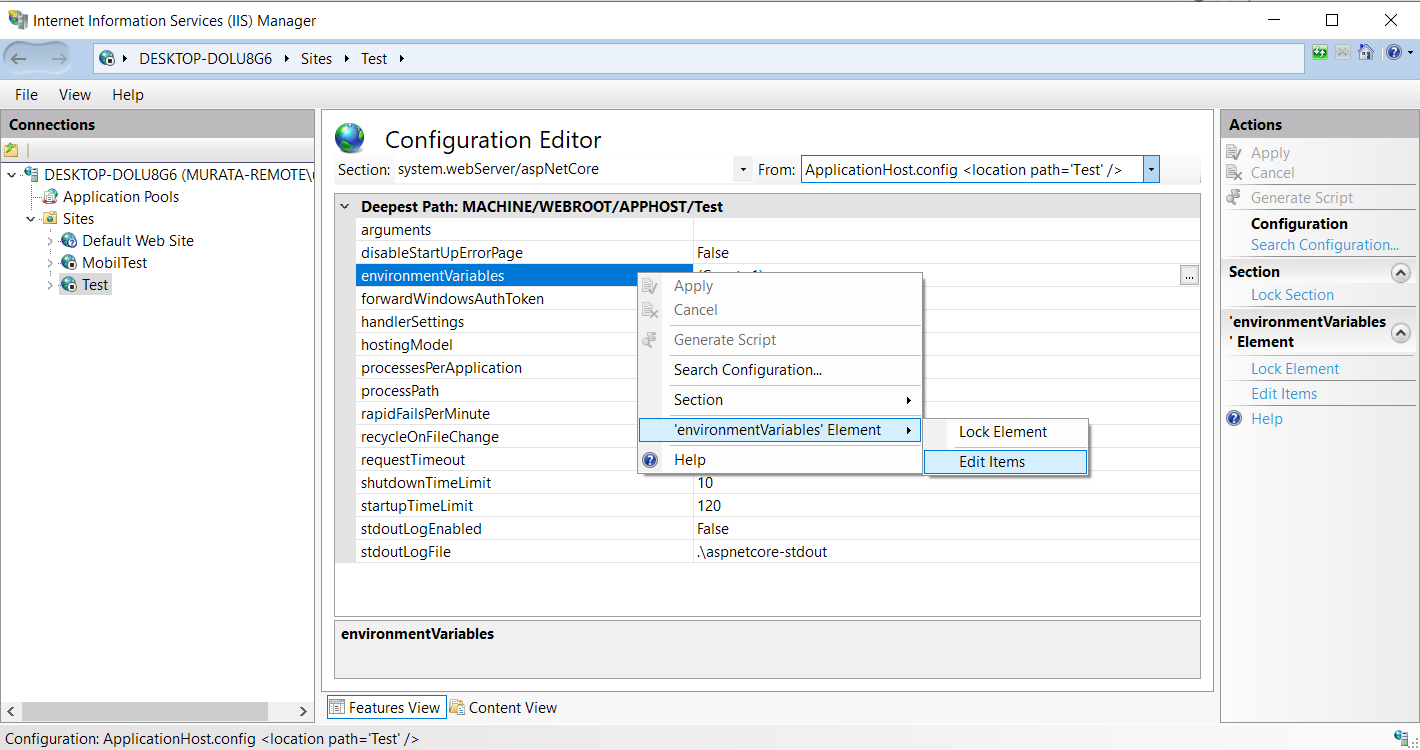
Task: Collapse the Section group in the Actions pane
Action: click(1401, 273)
